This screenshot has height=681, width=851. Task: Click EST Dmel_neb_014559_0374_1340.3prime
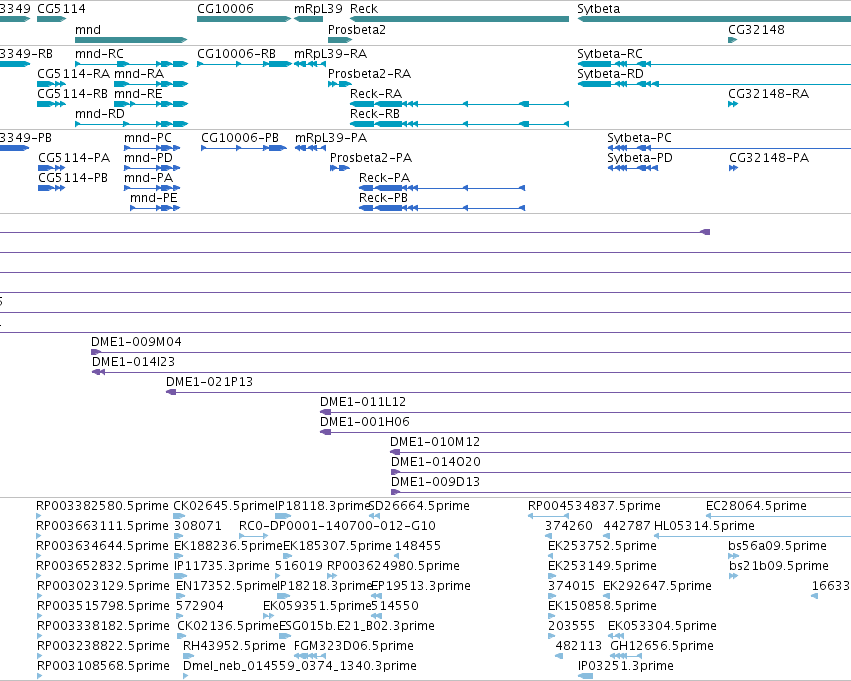tap(300, 666)
